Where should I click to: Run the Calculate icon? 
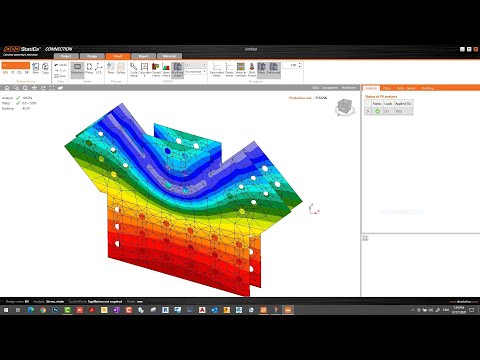(x=145, y=69)
